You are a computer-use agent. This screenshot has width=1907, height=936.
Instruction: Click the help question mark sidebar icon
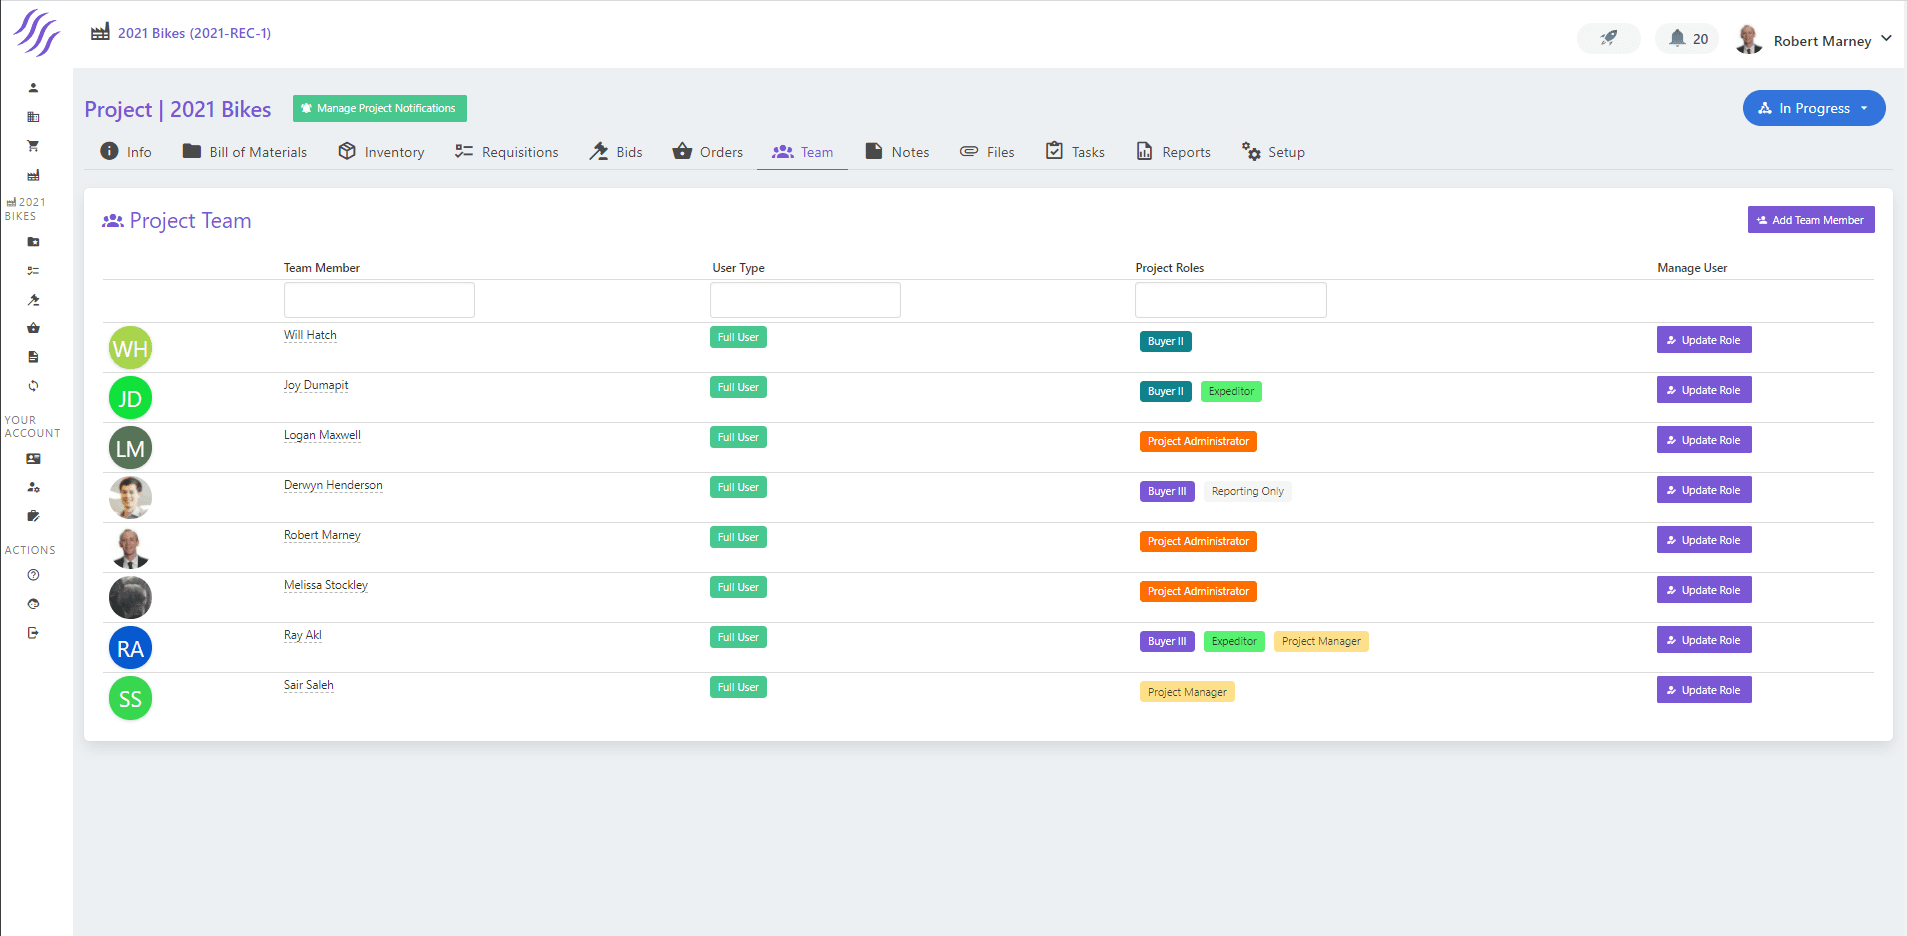coord(33,575)
